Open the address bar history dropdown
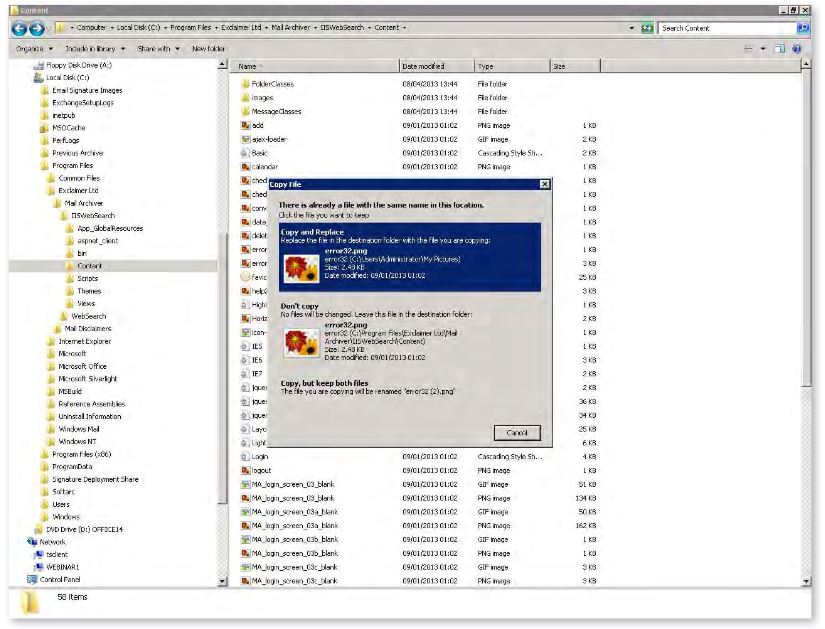Image resolution: width=825 pixels, height=629 pixels. pyautogui.click(x=632, y=28)
